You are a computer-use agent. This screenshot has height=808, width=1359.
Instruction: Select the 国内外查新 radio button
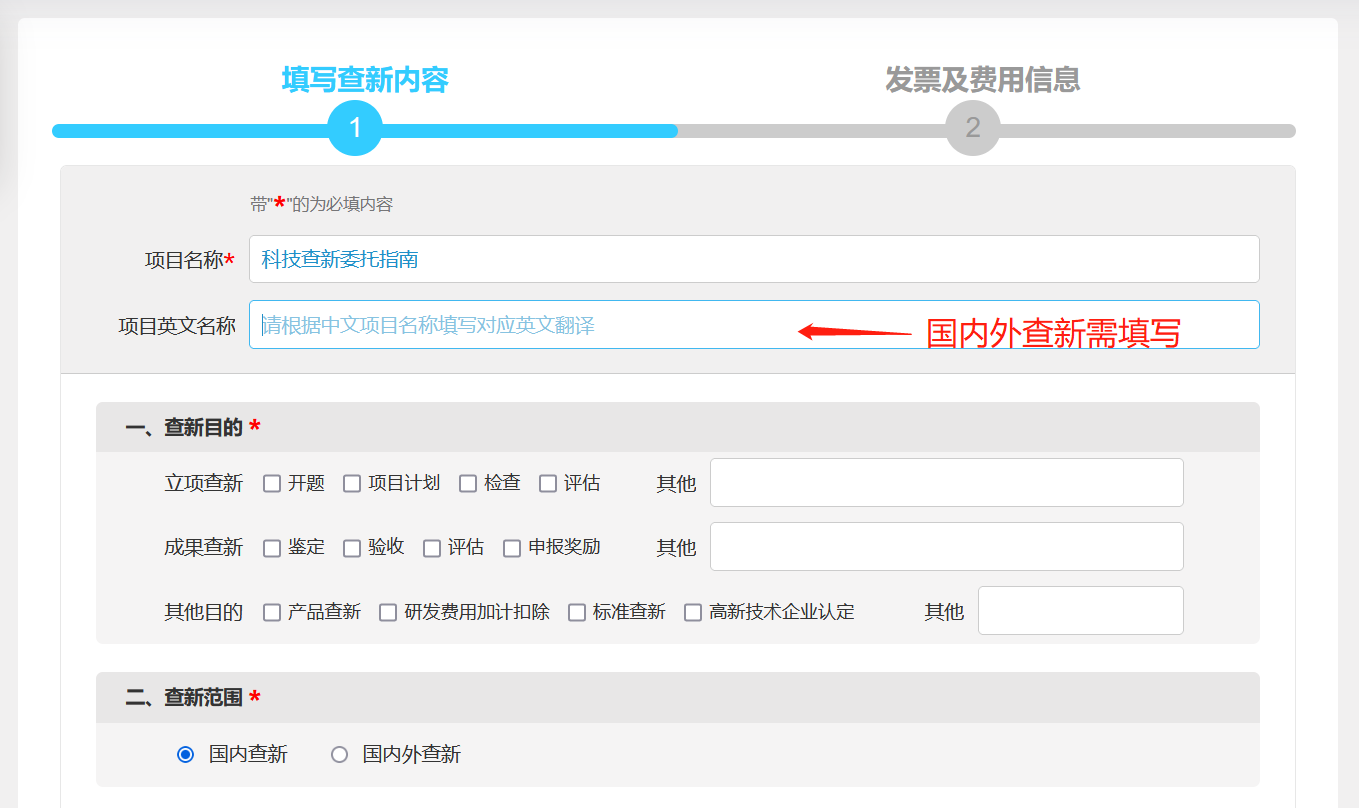pos(340,755)
